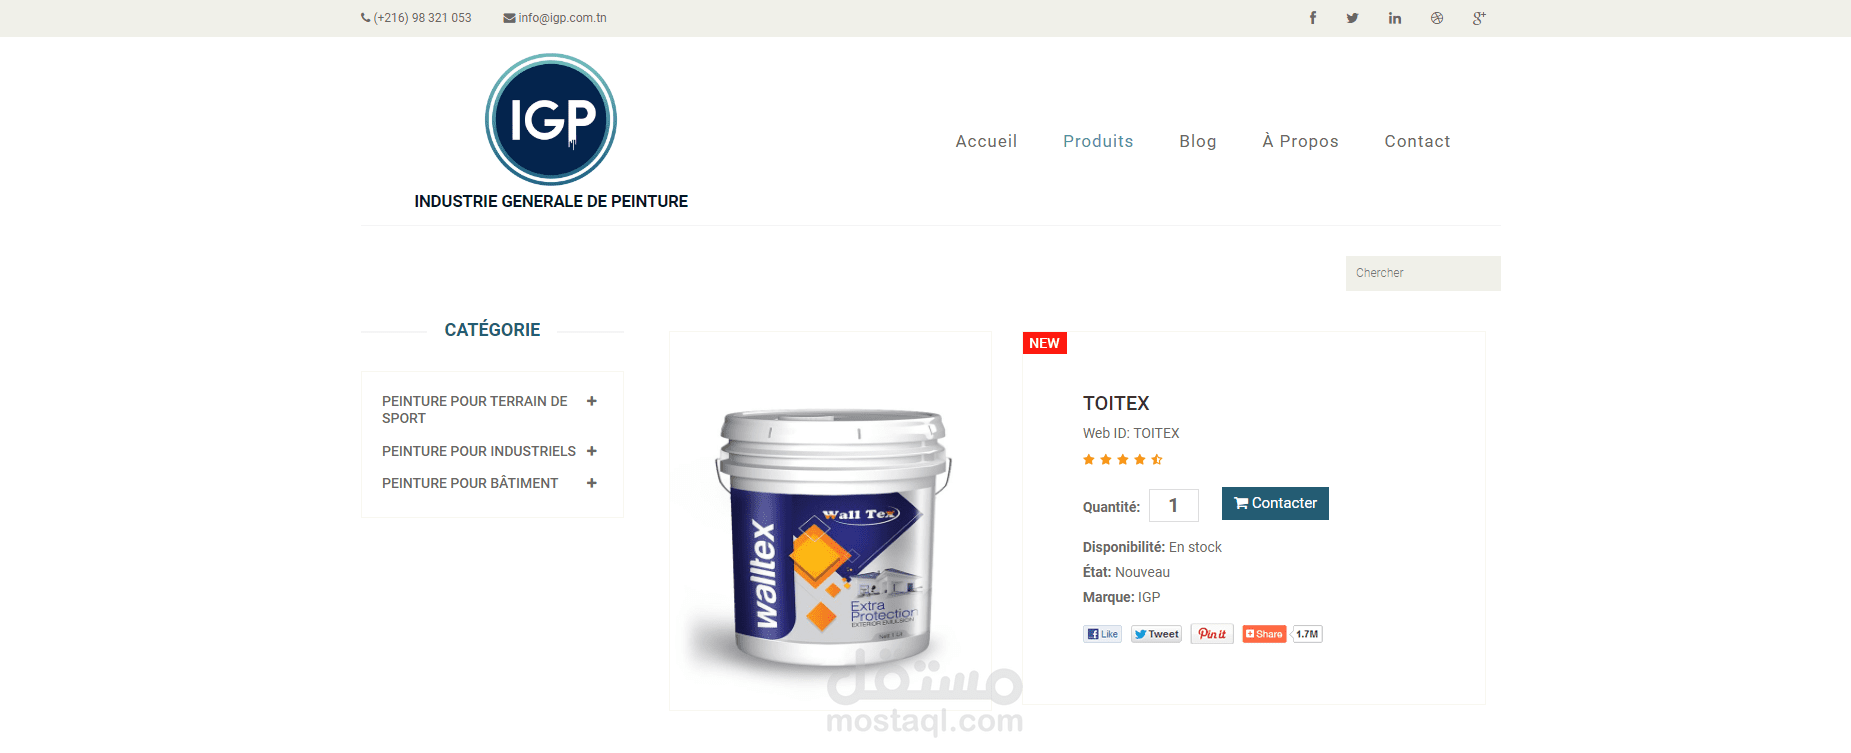The height and width of the screenshot is (753, 1851).
Task: Click the product star rating
Action: (1122, 460)
